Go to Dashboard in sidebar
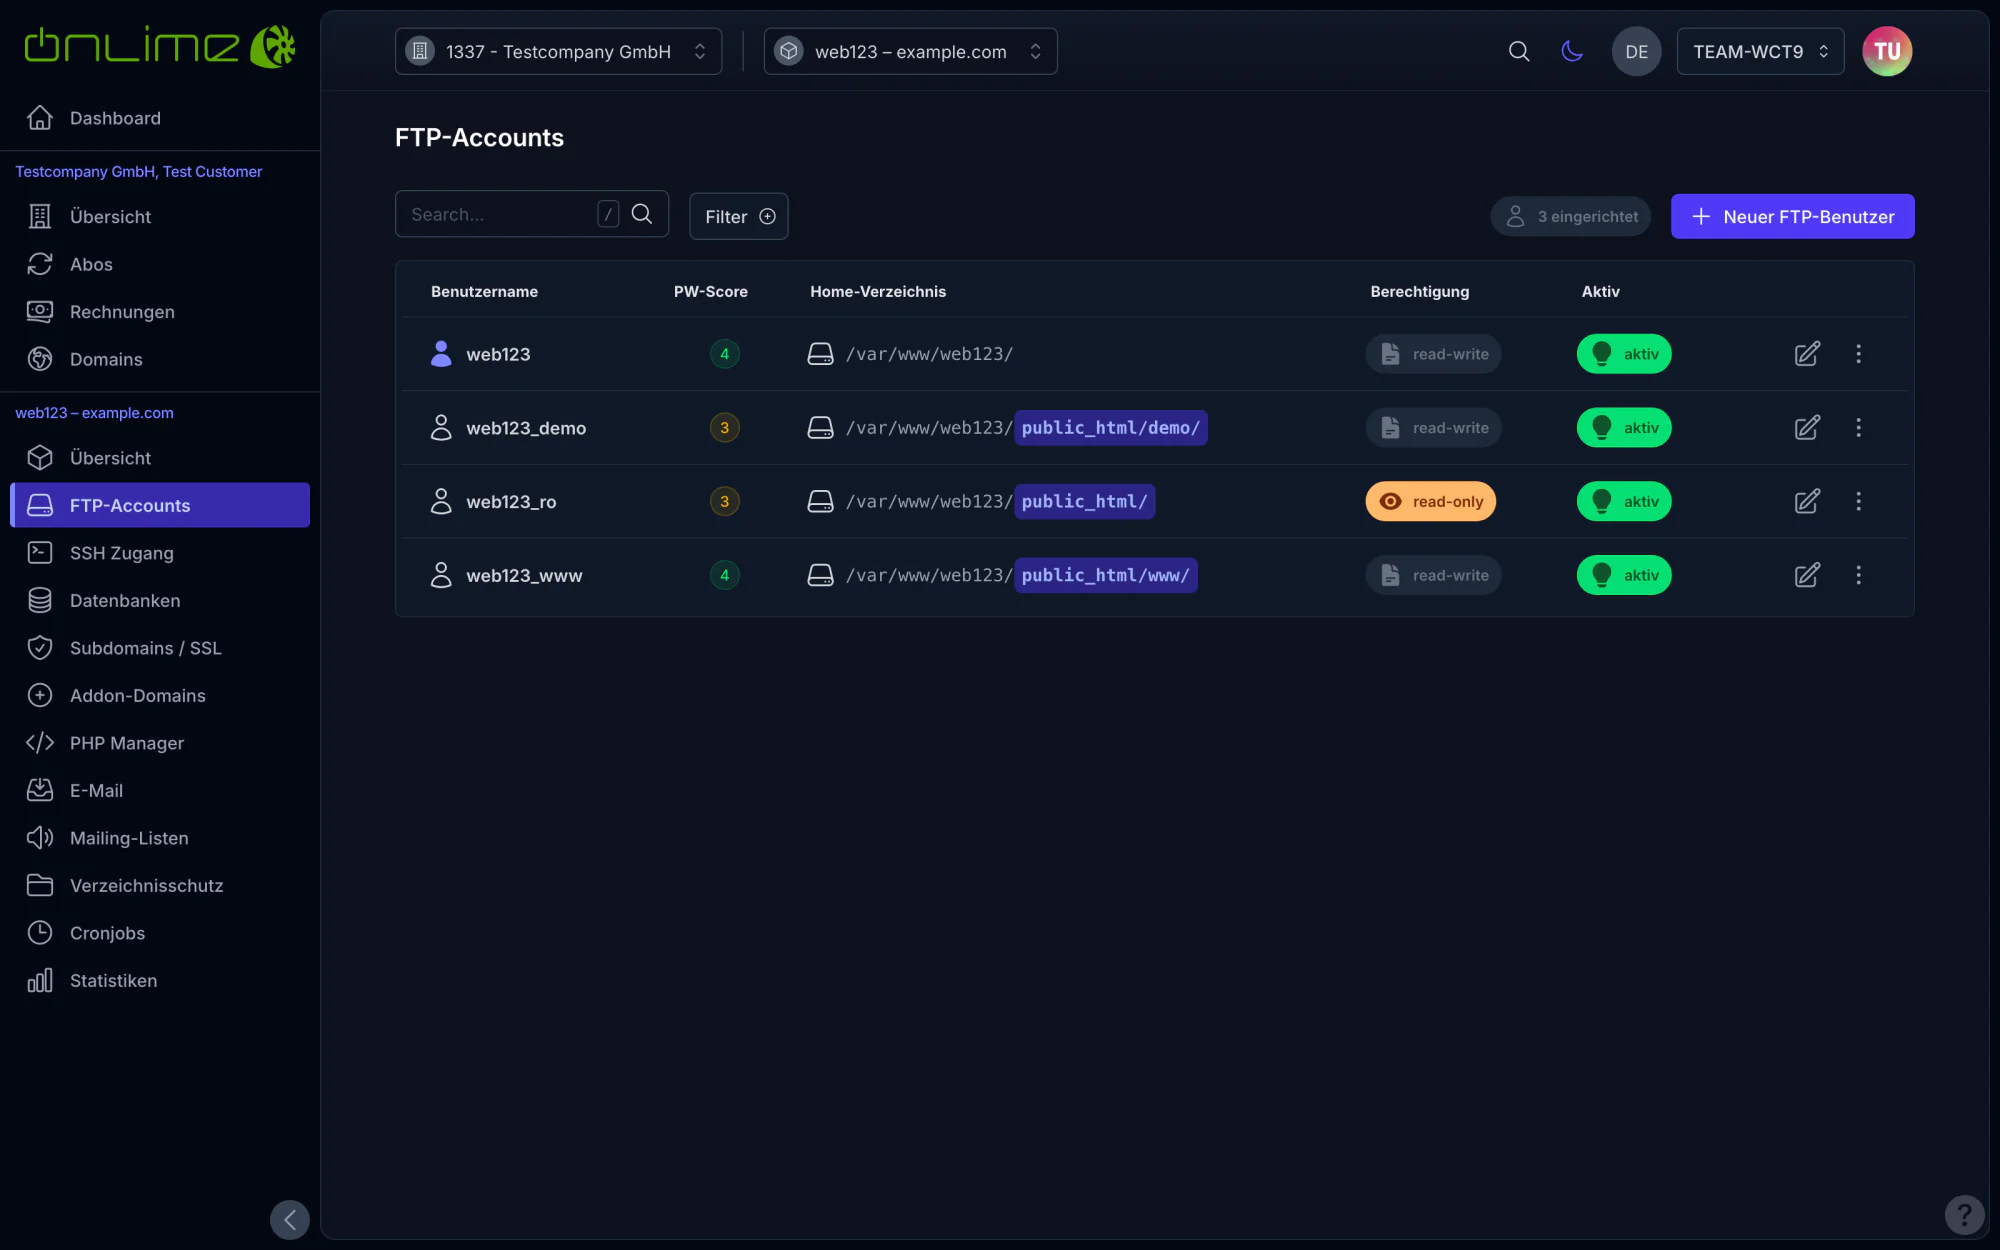Screen dimensions: 2000x1250 (x=160, y=118)
